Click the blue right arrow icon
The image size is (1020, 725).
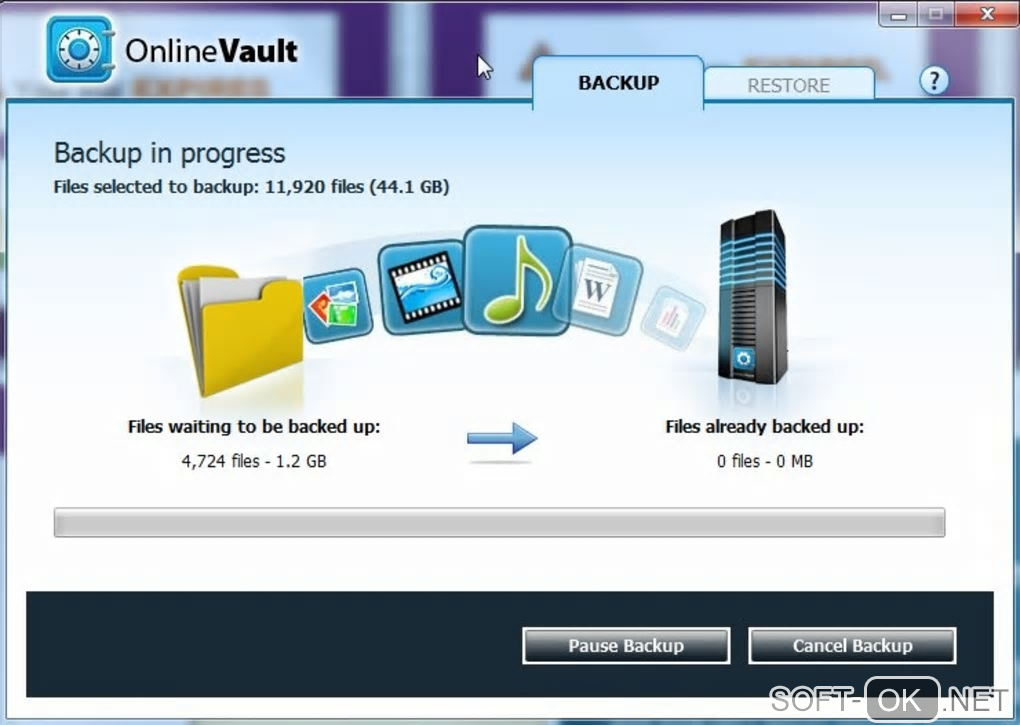(x=502, y=438)
